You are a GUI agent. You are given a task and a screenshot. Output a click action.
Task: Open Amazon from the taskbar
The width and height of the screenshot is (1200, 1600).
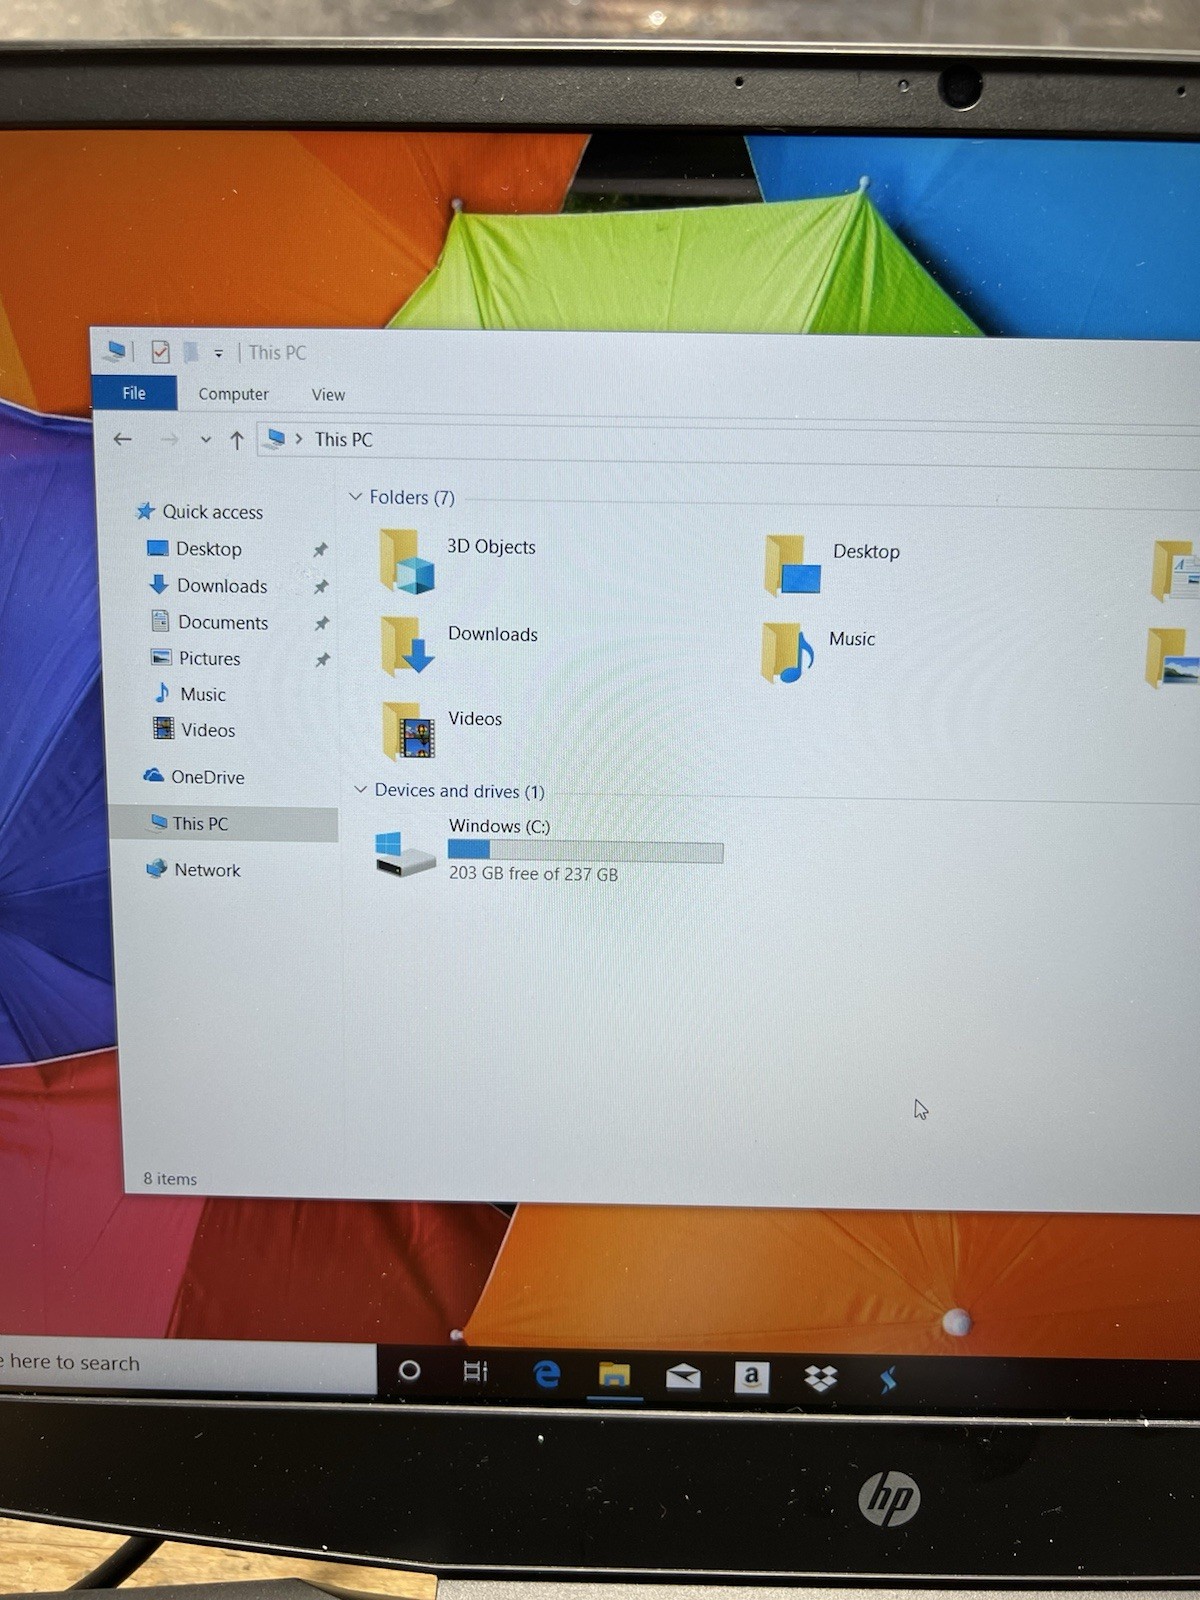tap(751, 1378)
